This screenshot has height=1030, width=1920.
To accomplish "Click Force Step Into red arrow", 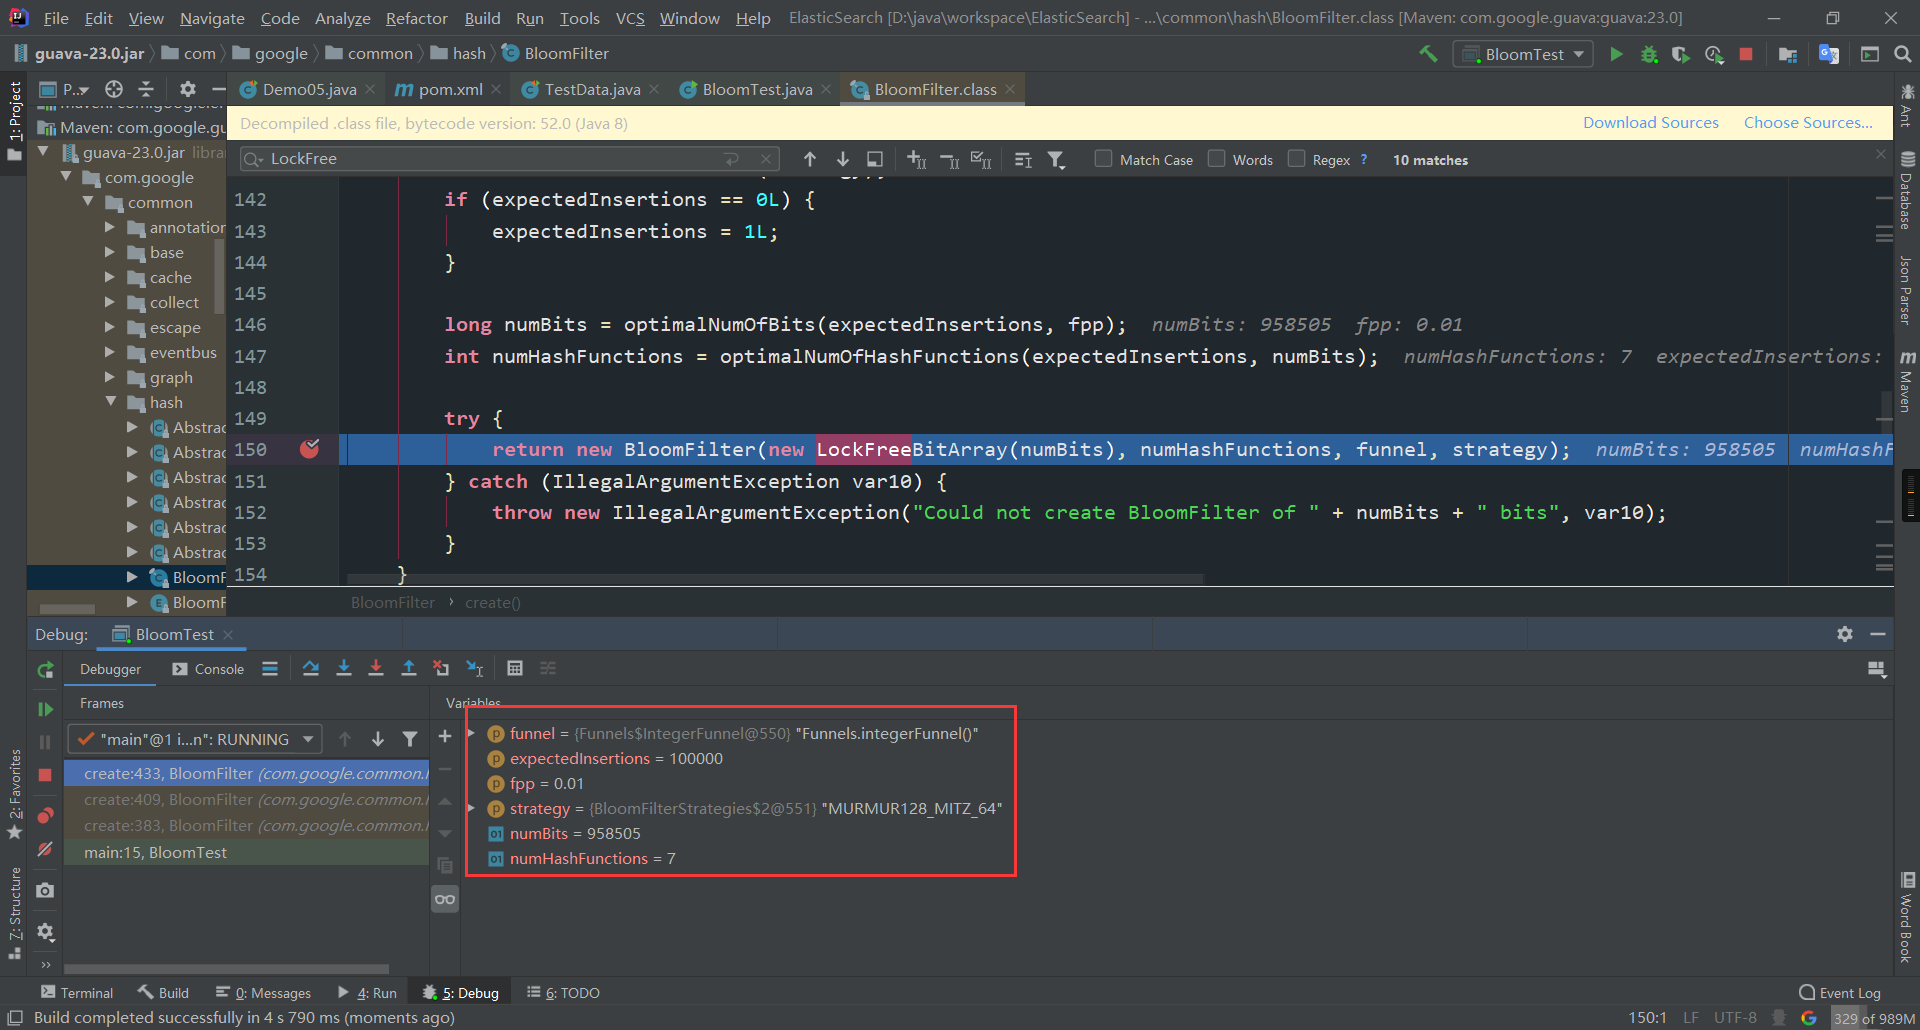I will pyautogui.click(x=376, y=668).
